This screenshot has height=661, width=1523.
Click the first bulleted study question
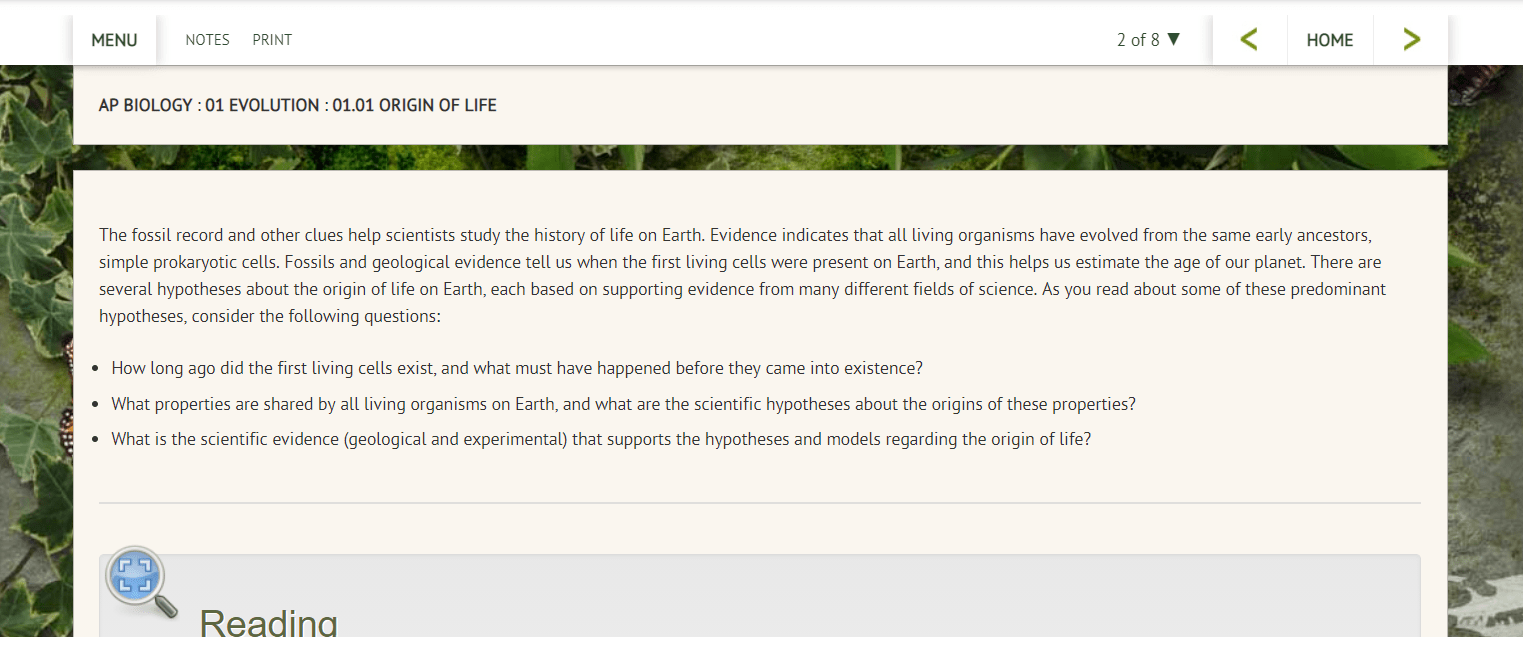pyautogui.click(x=517, y=367)
